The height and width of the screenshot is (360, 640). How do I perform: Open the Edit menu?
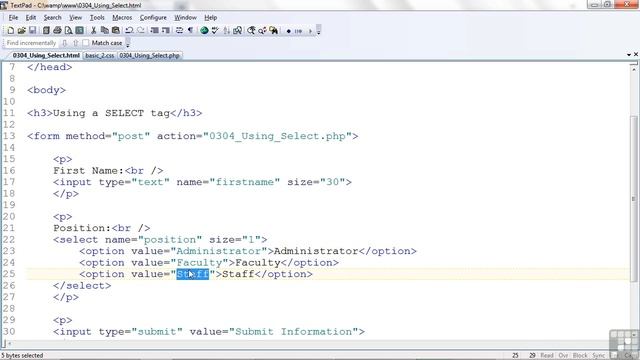31,18
